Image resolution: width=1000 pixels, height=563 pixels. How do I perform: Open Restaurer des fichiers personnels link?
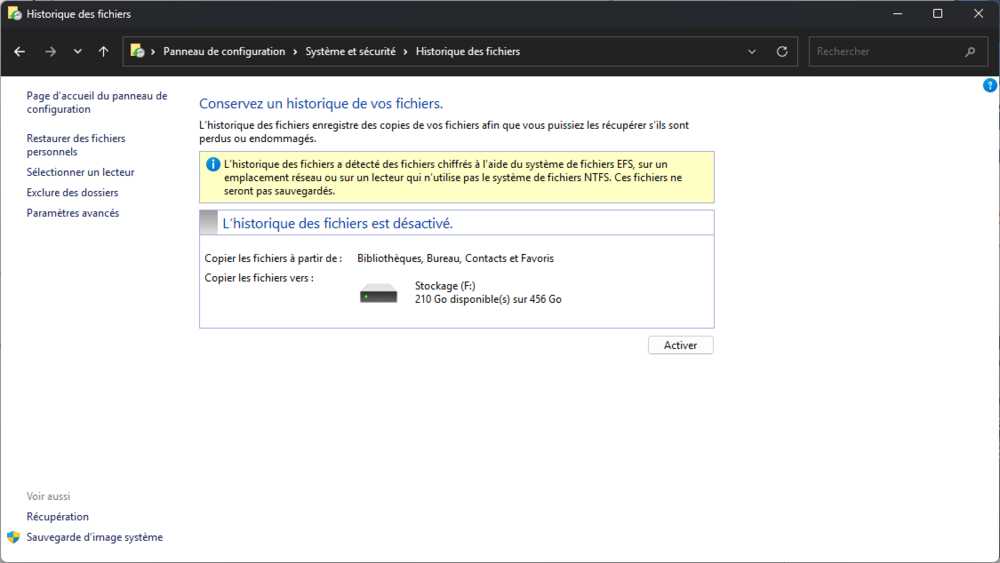click(x=76, y=145)
